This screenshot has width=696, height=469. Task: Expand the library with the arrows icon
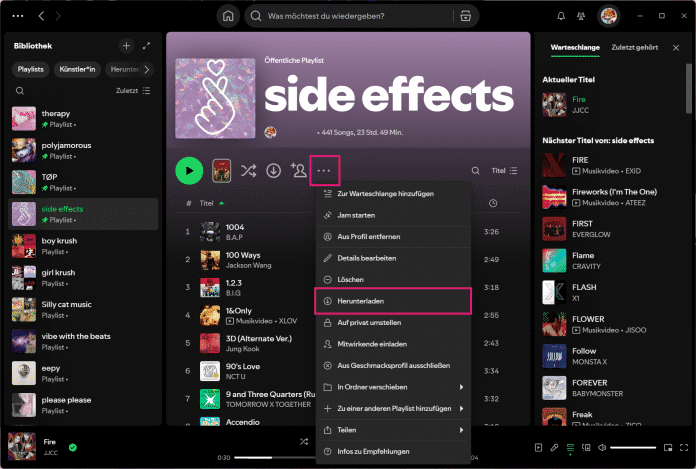click(147, 46)
